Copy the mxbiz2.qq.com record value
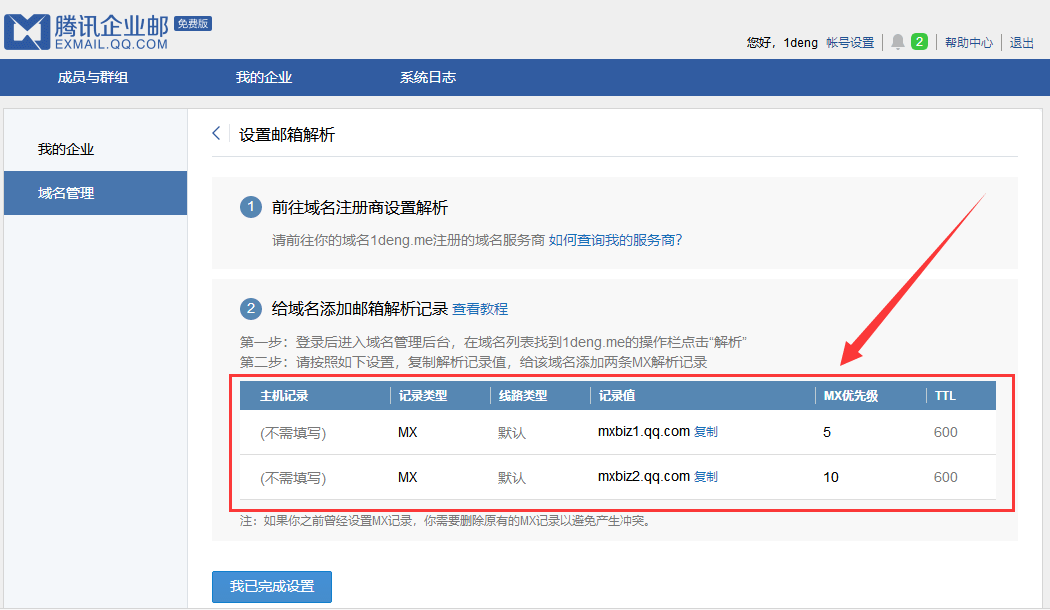This screenshot has height=610, width=1050. [704, 476]
